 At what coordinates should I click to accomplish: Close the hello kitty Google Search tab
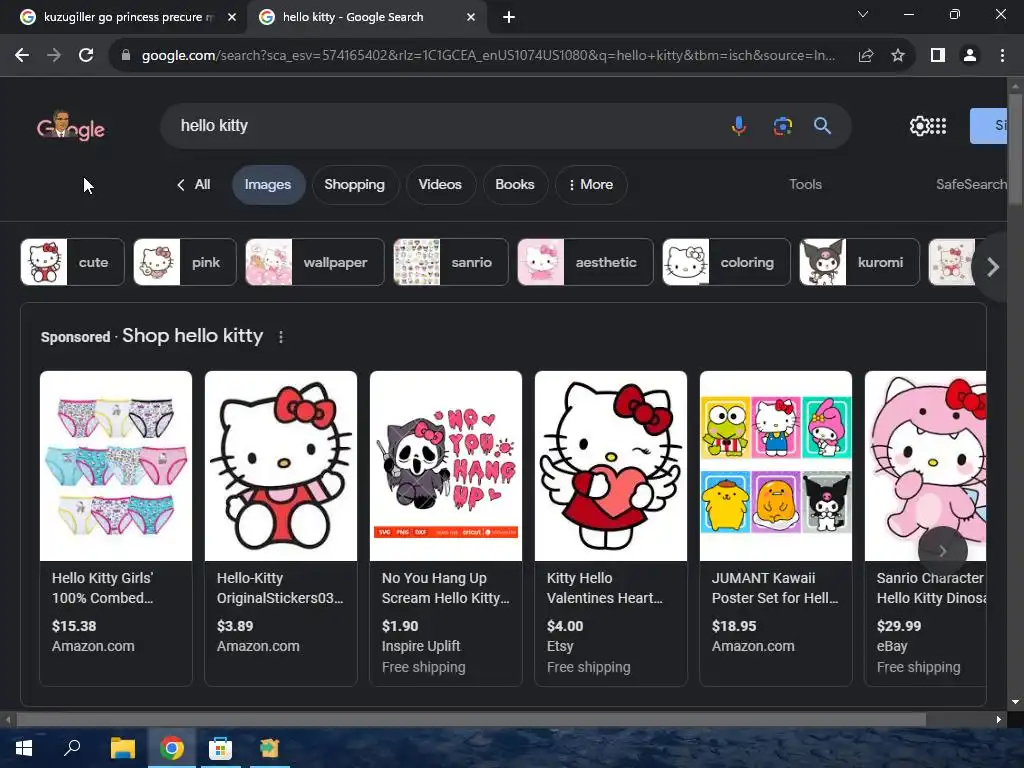pos(471,18)
